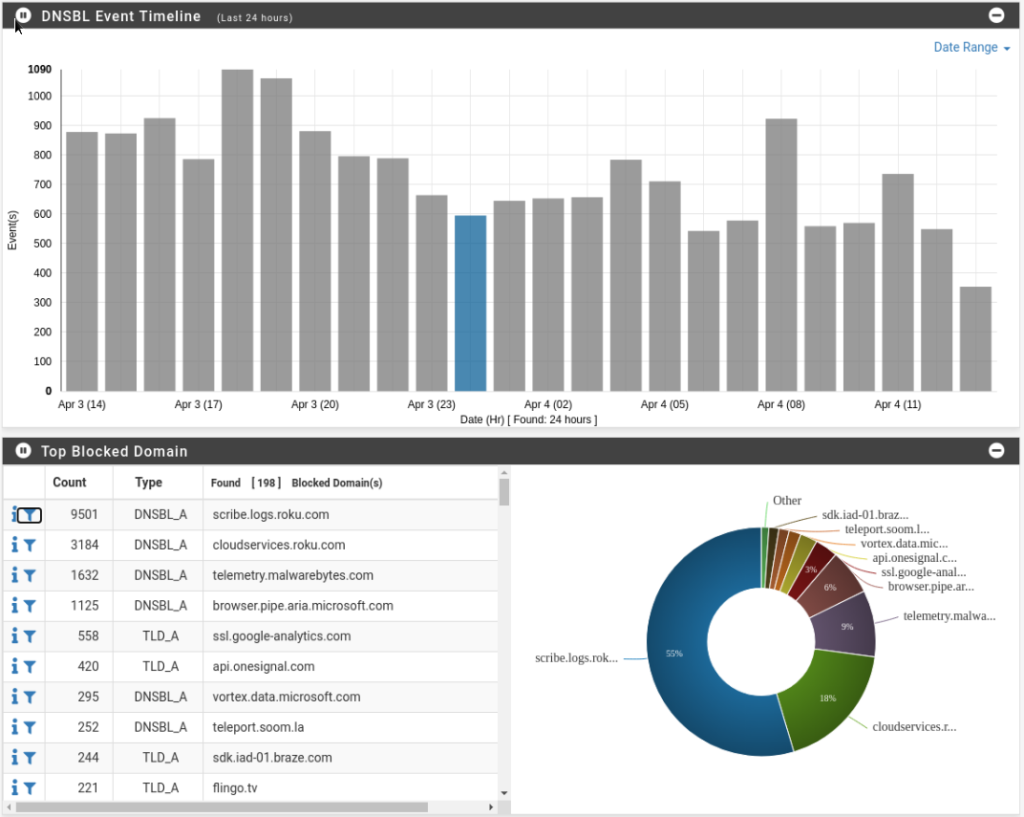The height and width of the screenshot is (817, 1024).
Task: Click the api.onesignal.com domain text
Action: 263,666
